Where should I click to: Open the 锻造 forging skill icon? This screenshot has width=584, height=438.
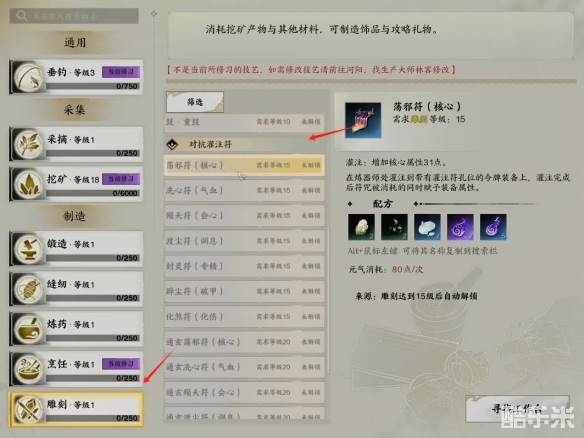pos(27,249)
